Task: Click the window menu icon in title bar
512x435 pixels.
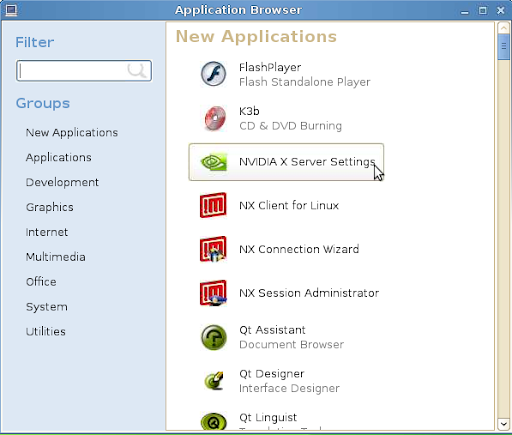Action: pos(11,10)
